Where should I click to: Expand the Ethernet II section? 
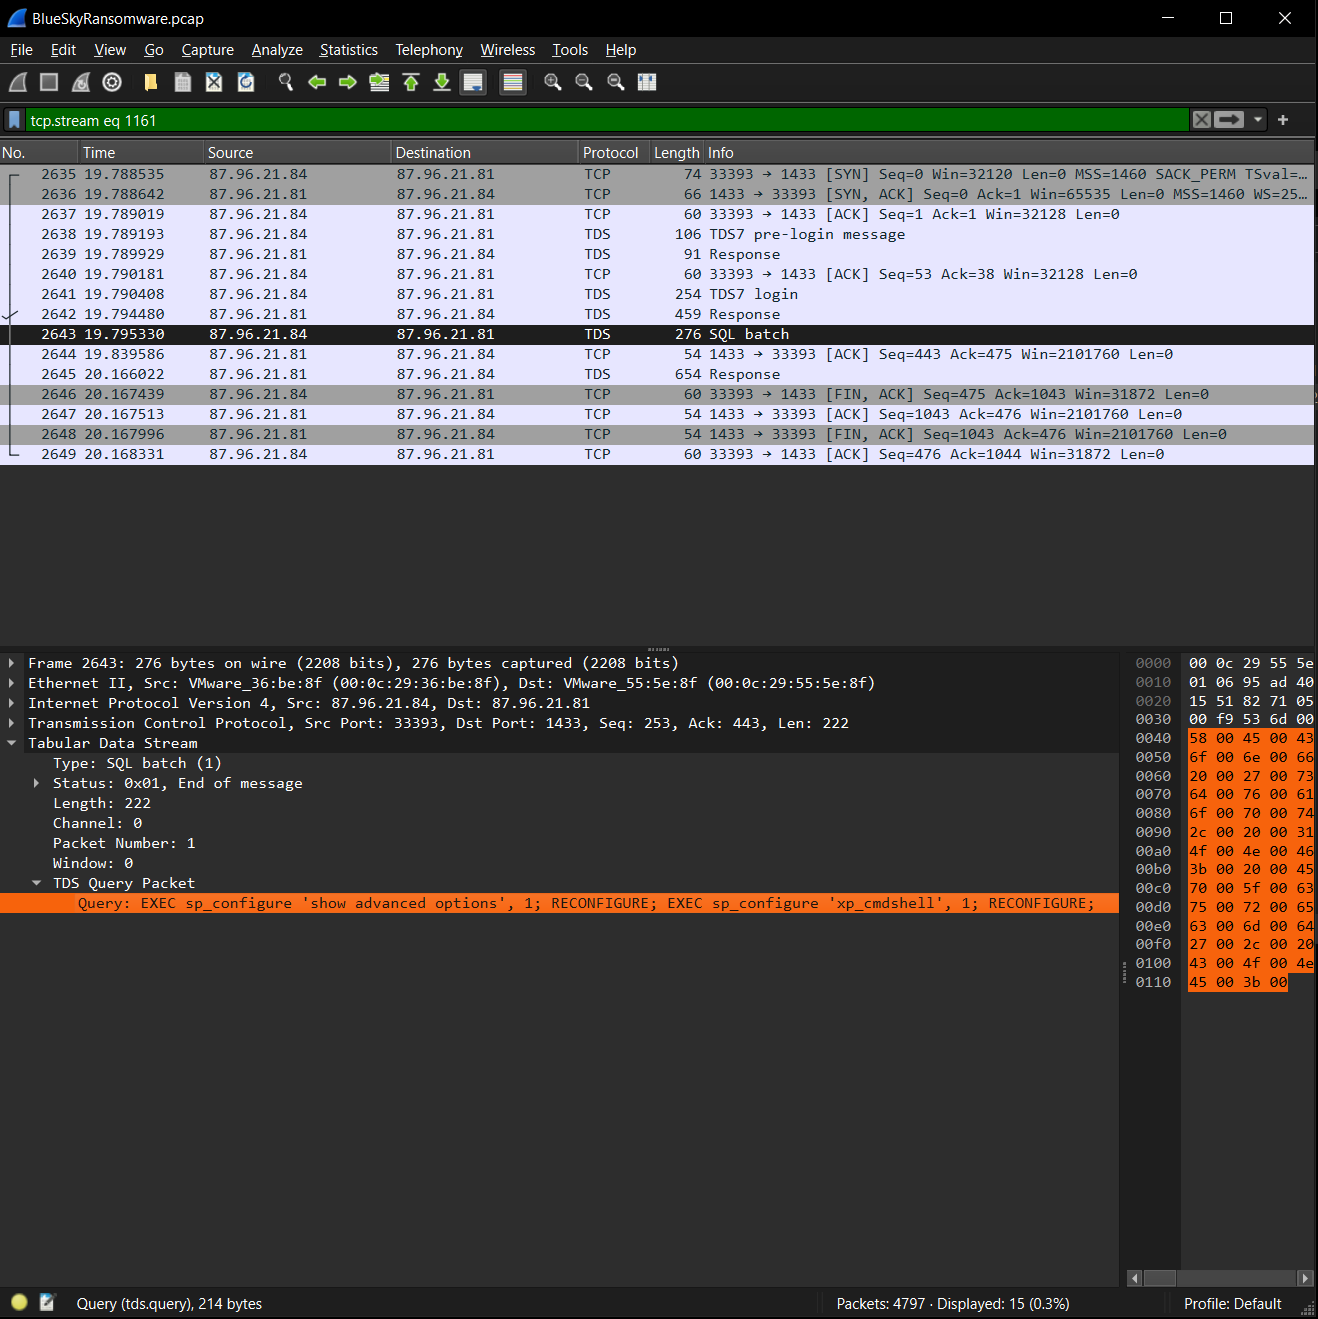click(11, 683)
